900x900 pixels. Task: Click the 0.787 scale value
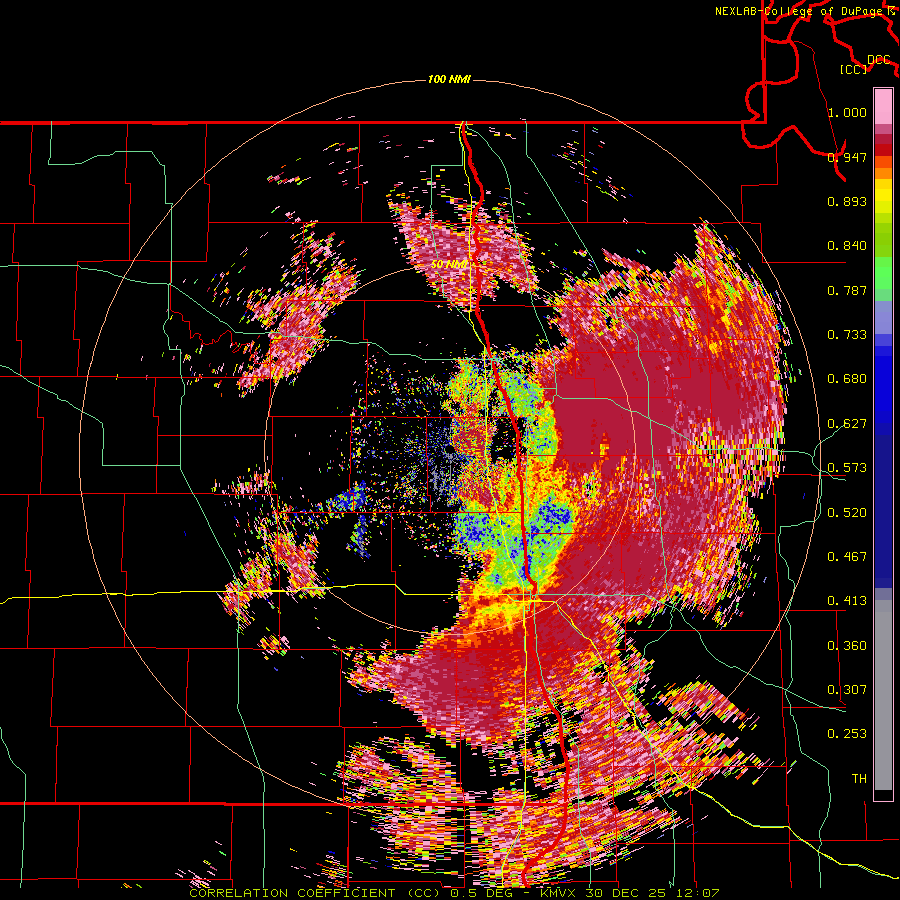[847, 290]
